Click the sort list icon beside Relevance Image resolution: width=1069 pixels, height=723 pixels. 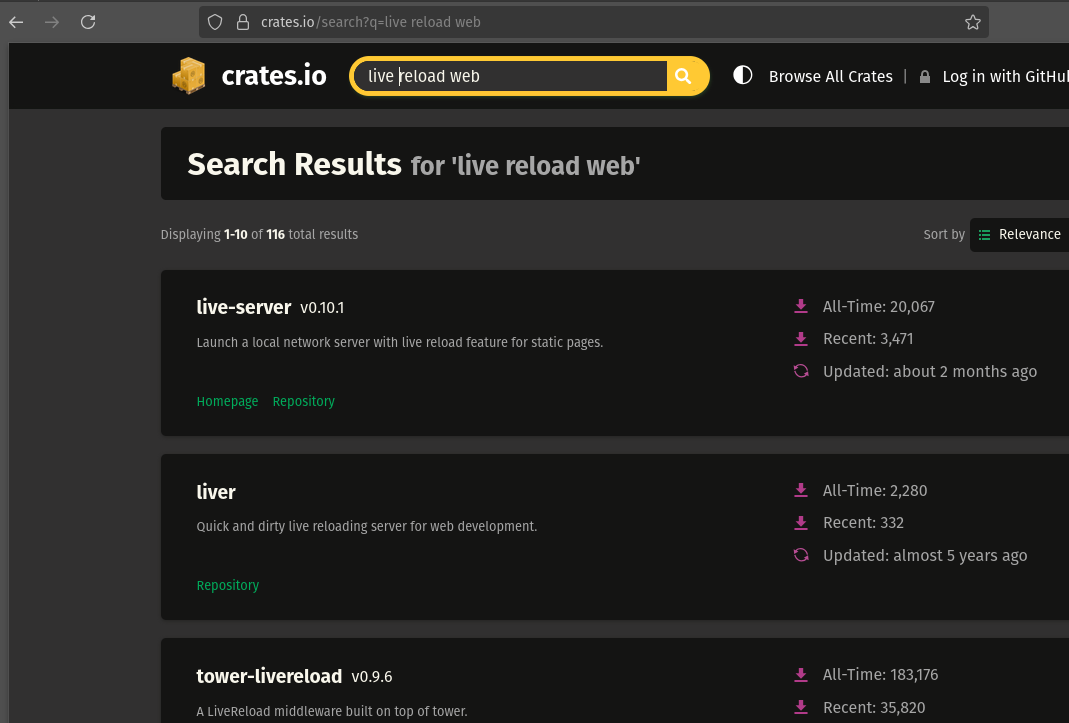click(x=984, y=235)
